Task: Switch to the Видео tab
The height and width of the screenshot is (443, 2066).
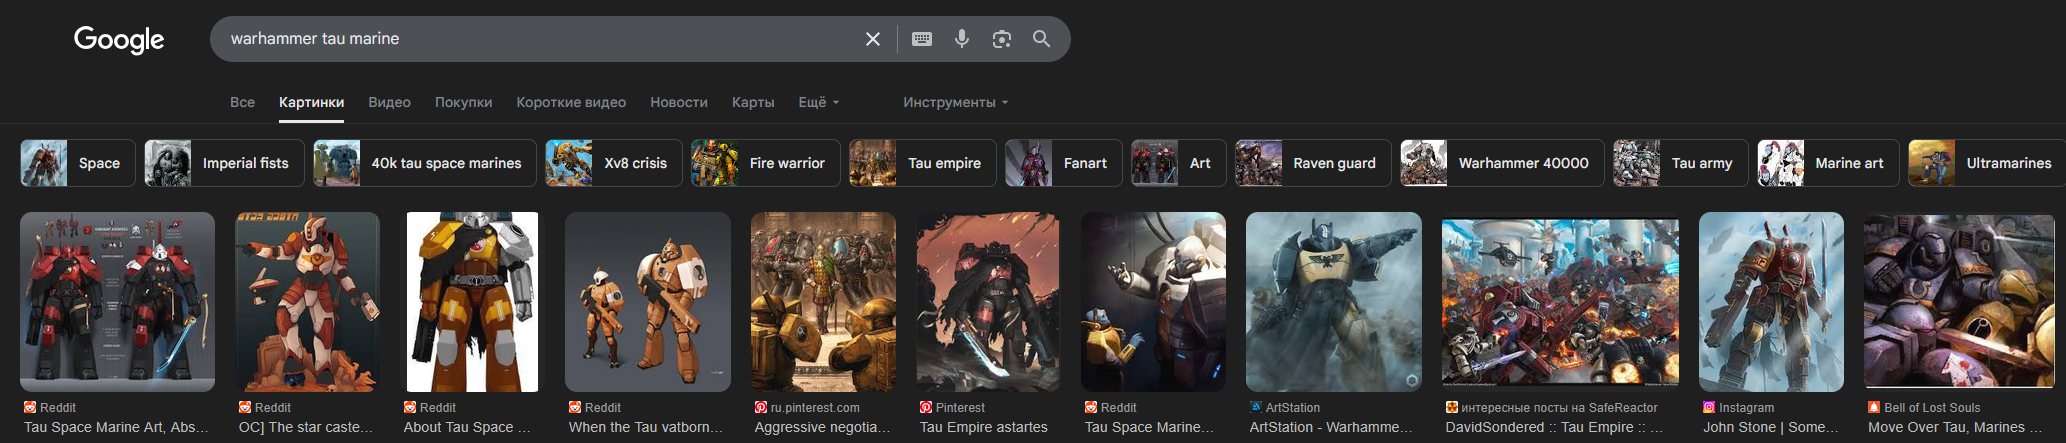Action: [x=389, y=102]
